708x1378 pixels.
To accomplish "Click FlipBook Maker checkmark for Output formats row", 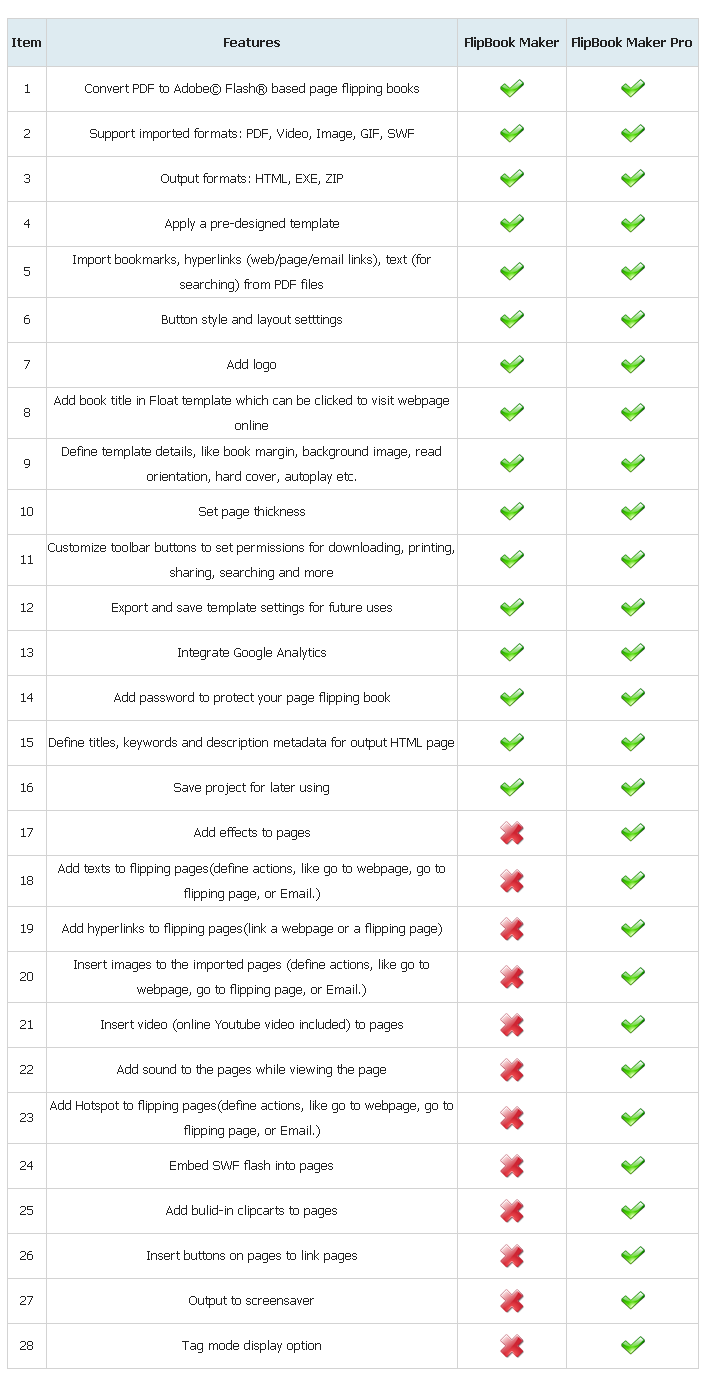I will coord(512,178).
